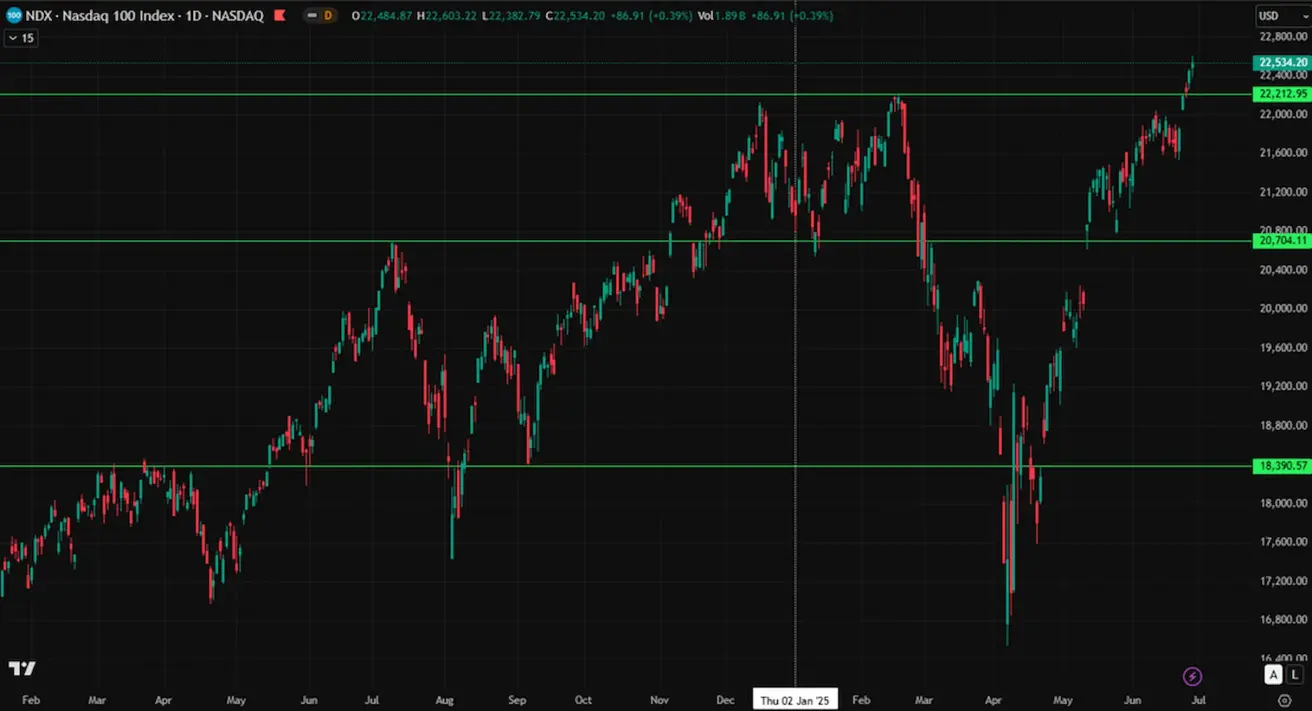The width and height of the screenshot is (1312, 711).
Task: Click the 22,800.00 price scale label
Action: 1283,37
